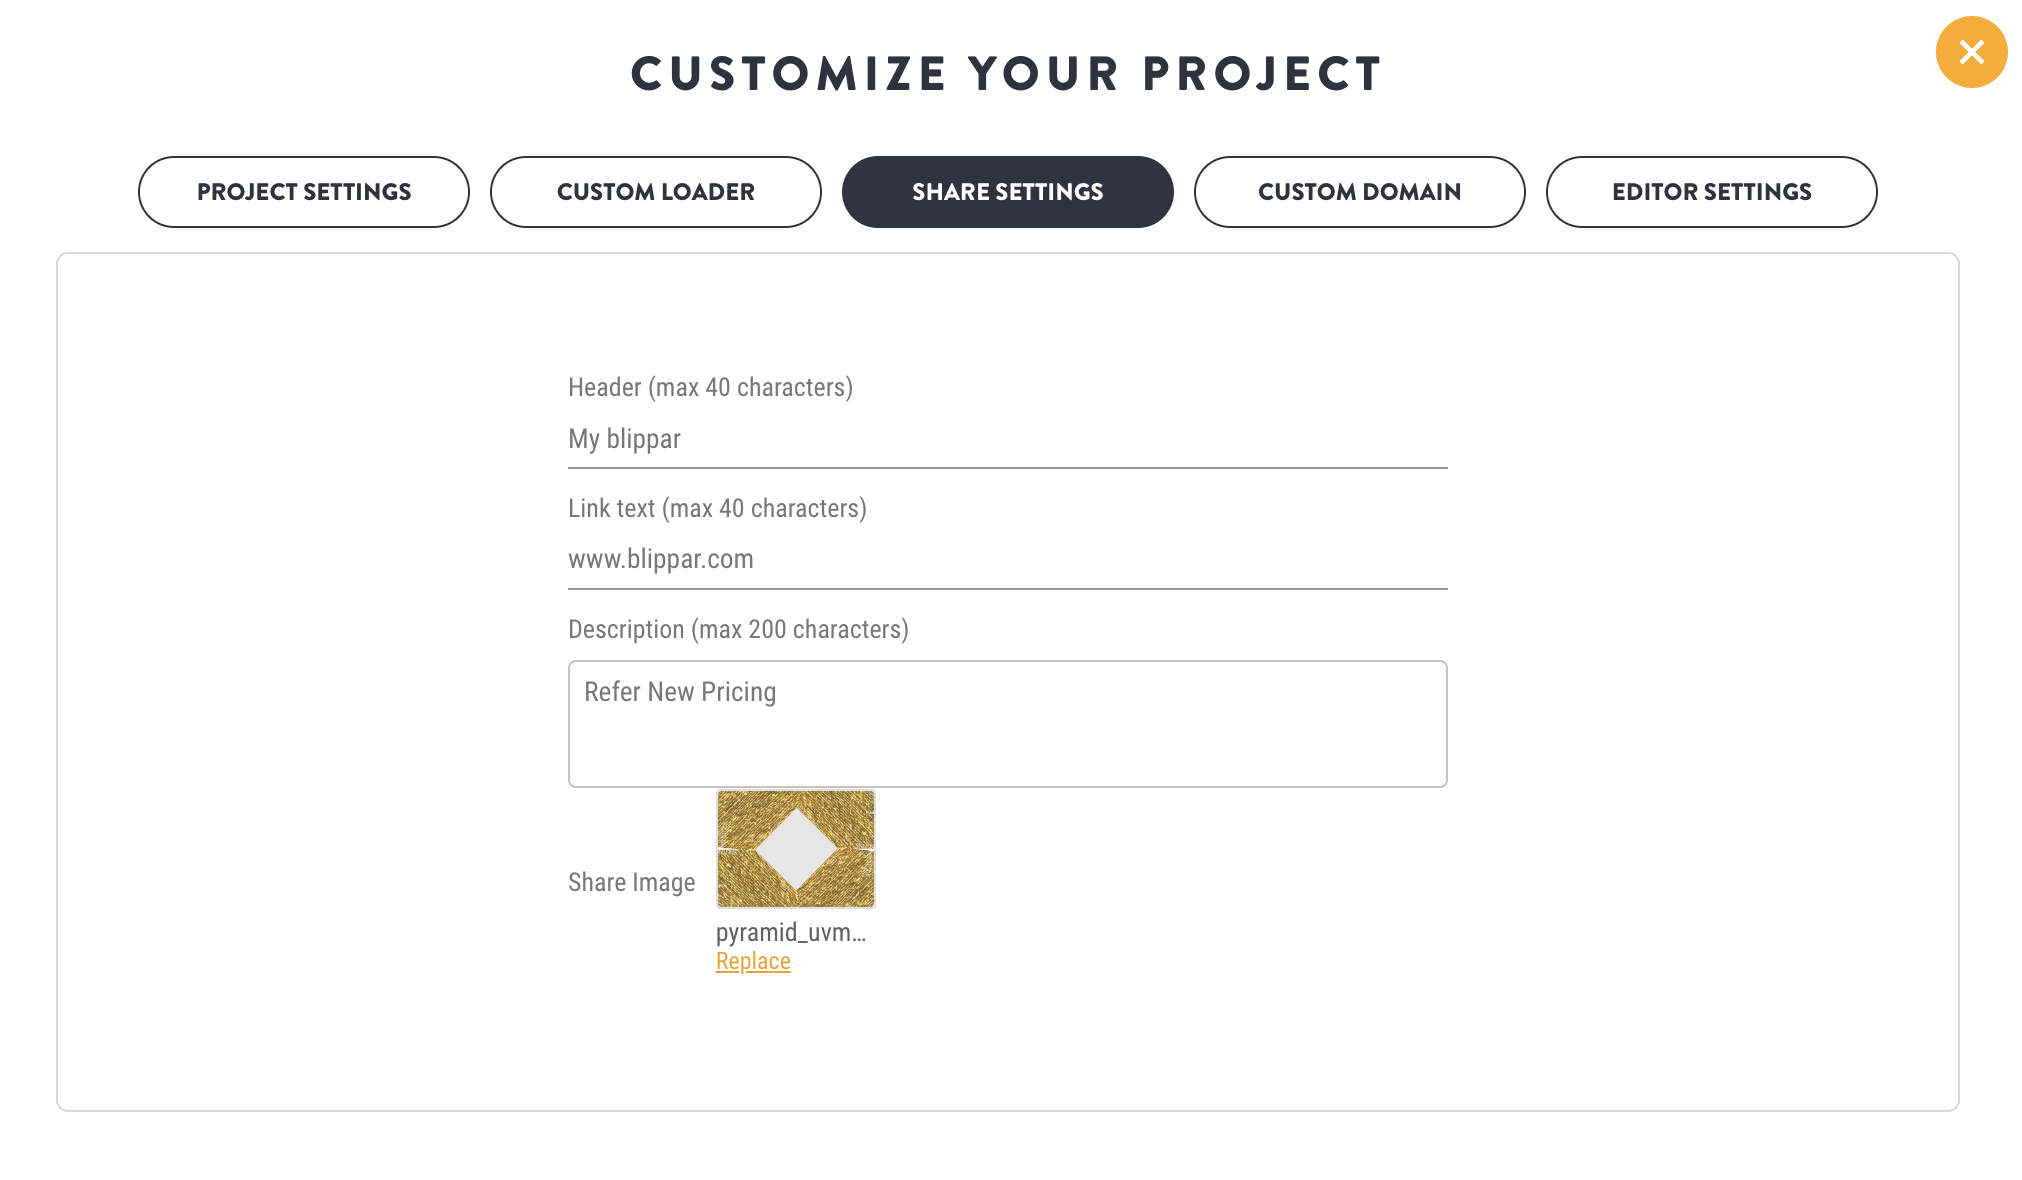Switch to the Project Settings tab

(x=304, y=192)
